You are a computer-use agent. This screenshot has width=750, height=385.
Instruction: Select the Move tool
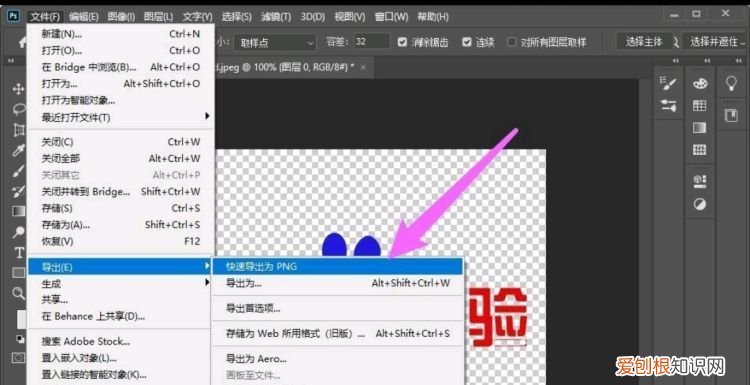[x=18, y=89]
